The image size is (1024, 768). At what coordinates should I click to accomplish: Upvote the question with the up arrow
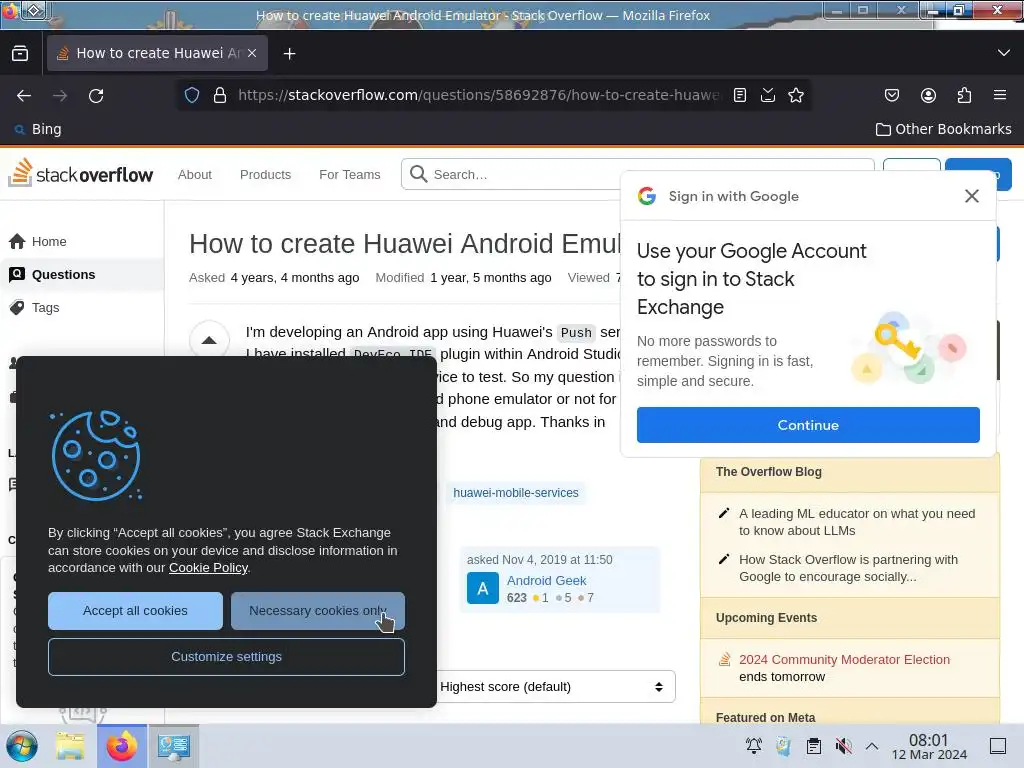(209, 340)
